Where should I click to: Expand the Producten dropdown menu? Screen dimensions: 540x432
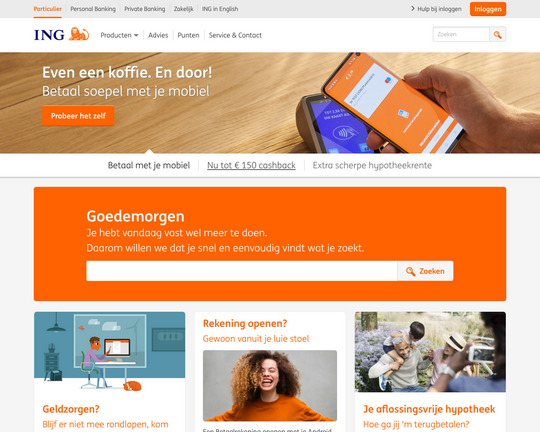click(x=119, y=35)
